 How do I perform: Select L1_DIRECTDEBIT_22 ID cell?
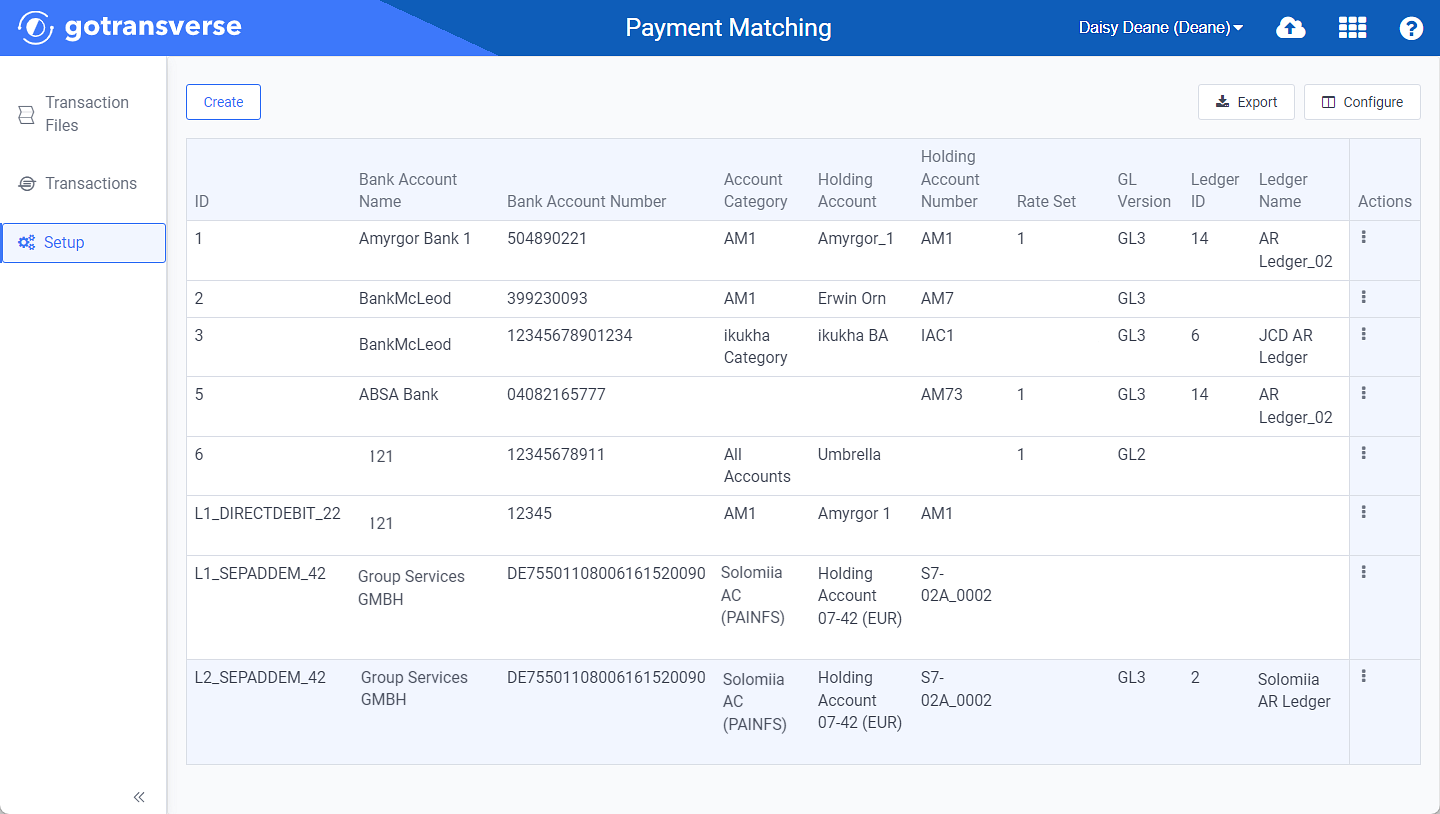pos(267,513)
